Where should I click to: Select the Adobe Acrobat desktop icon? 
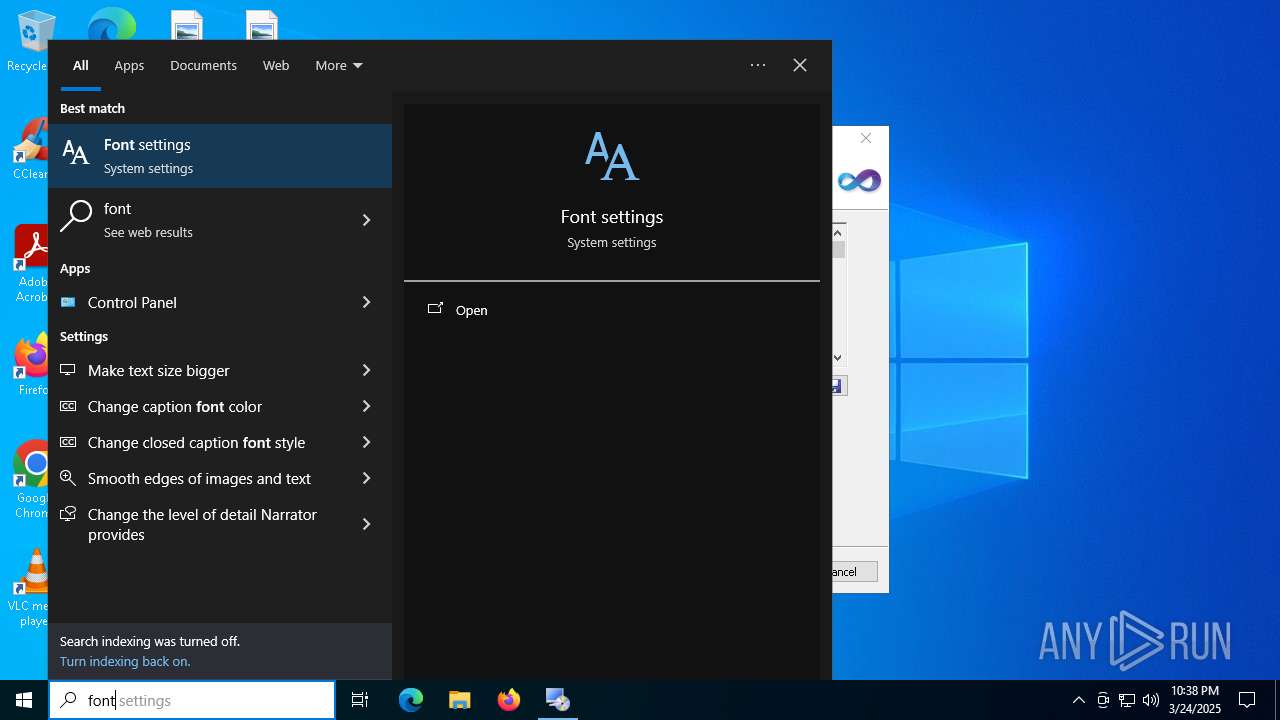pyautogui.click(x=30, y=263)
